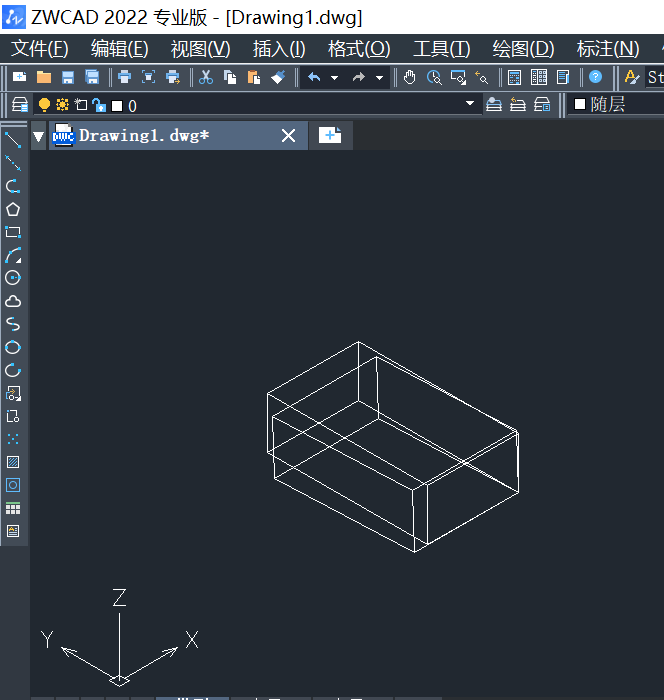Open the Layer Properties Manager

click(20, 105)
